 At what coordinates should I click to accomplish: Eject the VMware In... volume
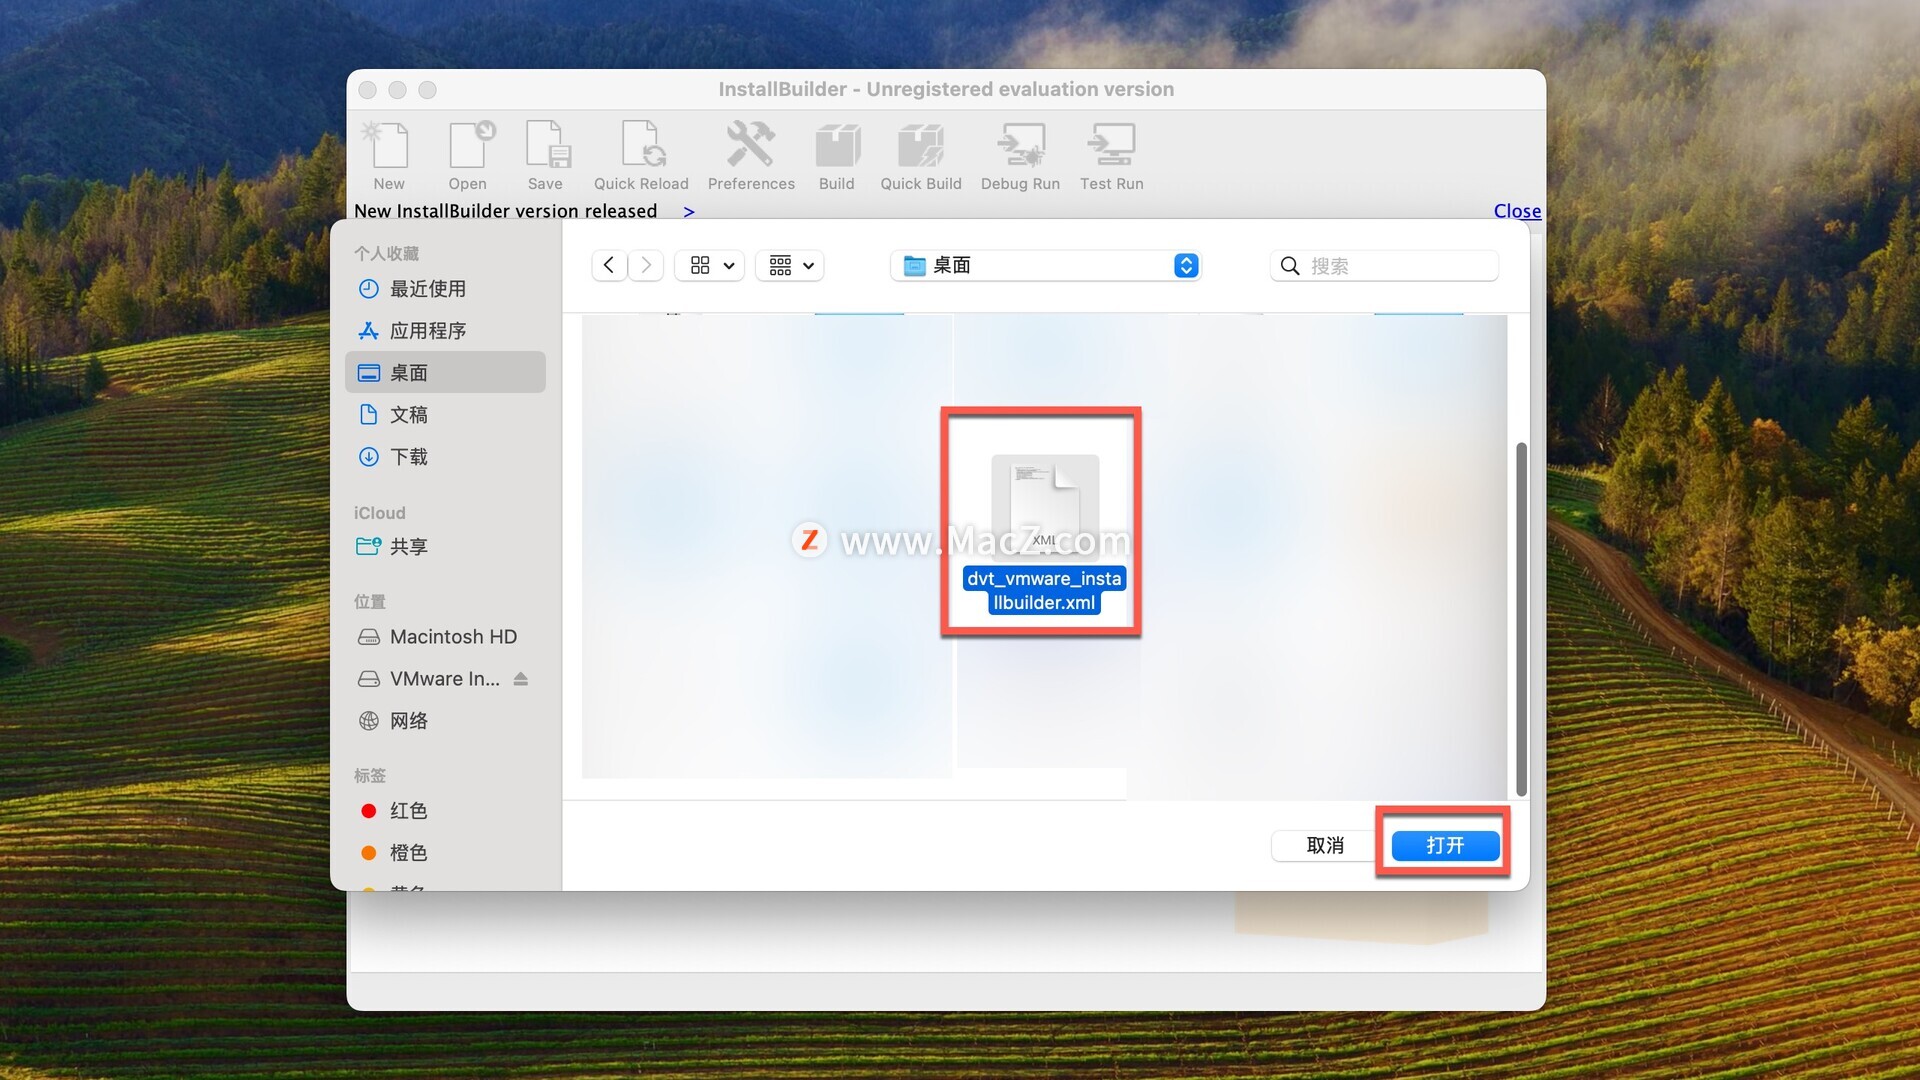(x=521, y=679)
